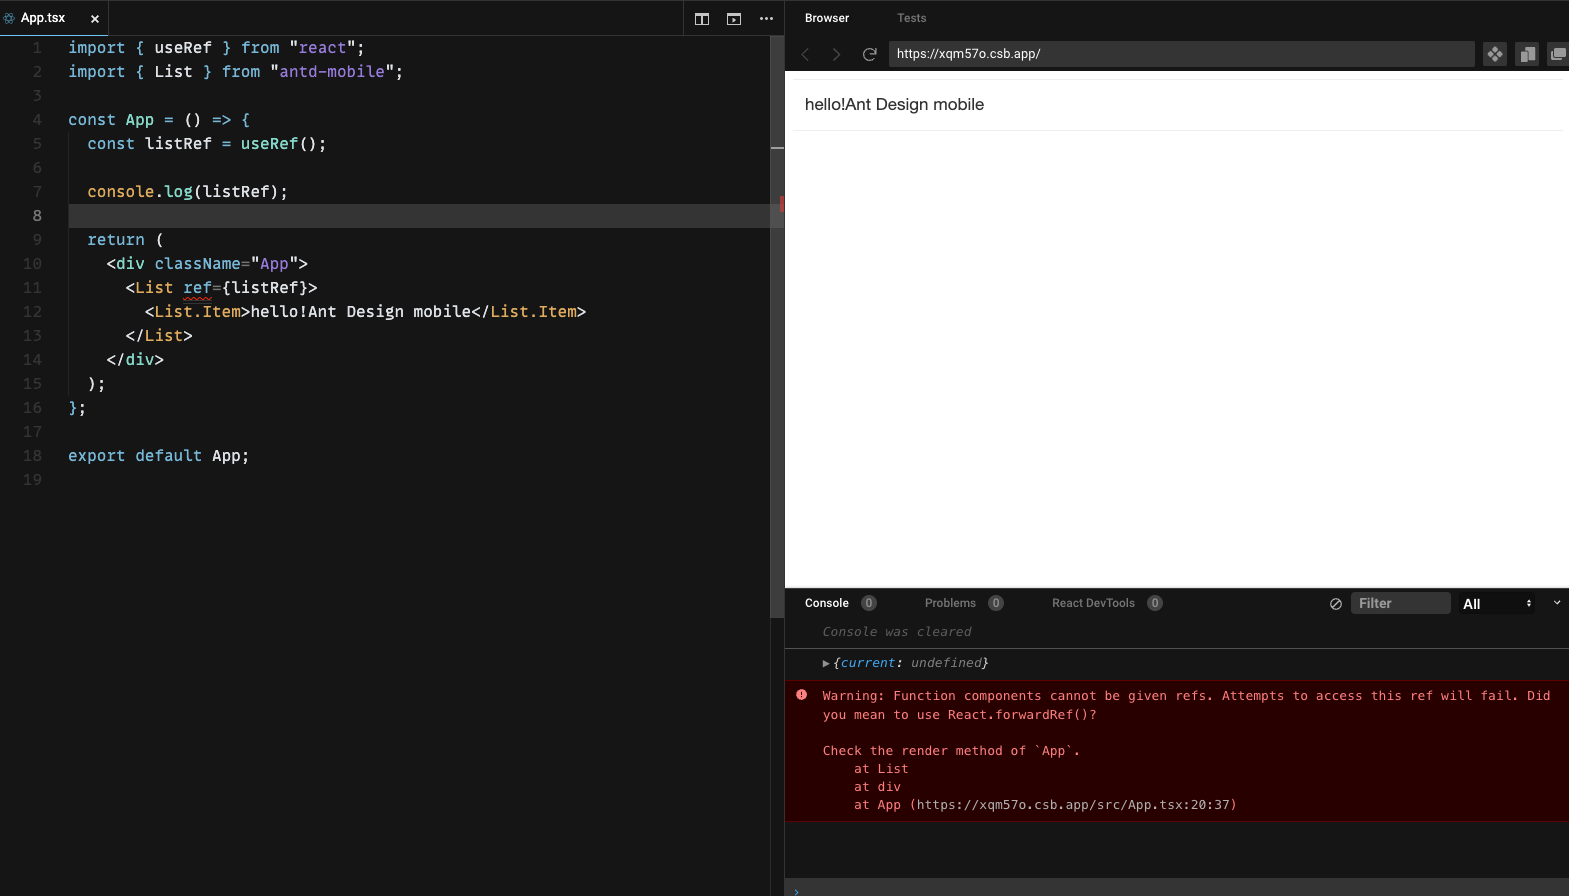Click 'export default App;' on line 18
The height and width of the screenshot is (896, 1569).
click(x=158, y=456)
